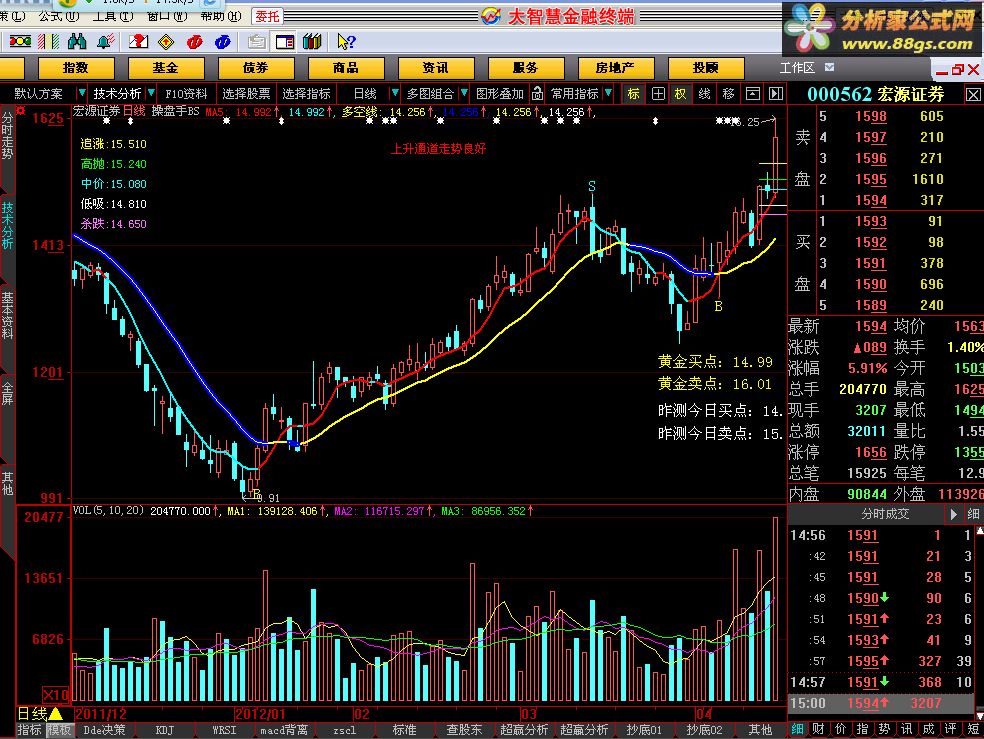Click the 选择股票 button
This screenshot has width=984, height=739.
(247, 93)
